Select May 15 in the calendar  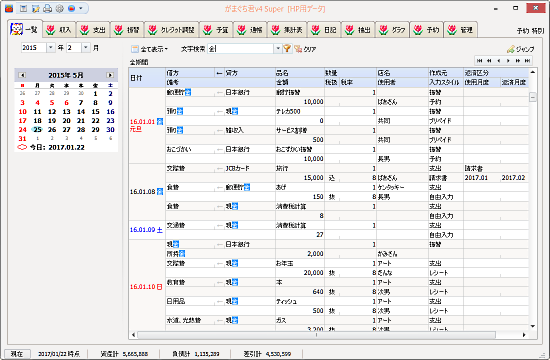[x=95, y=112]
